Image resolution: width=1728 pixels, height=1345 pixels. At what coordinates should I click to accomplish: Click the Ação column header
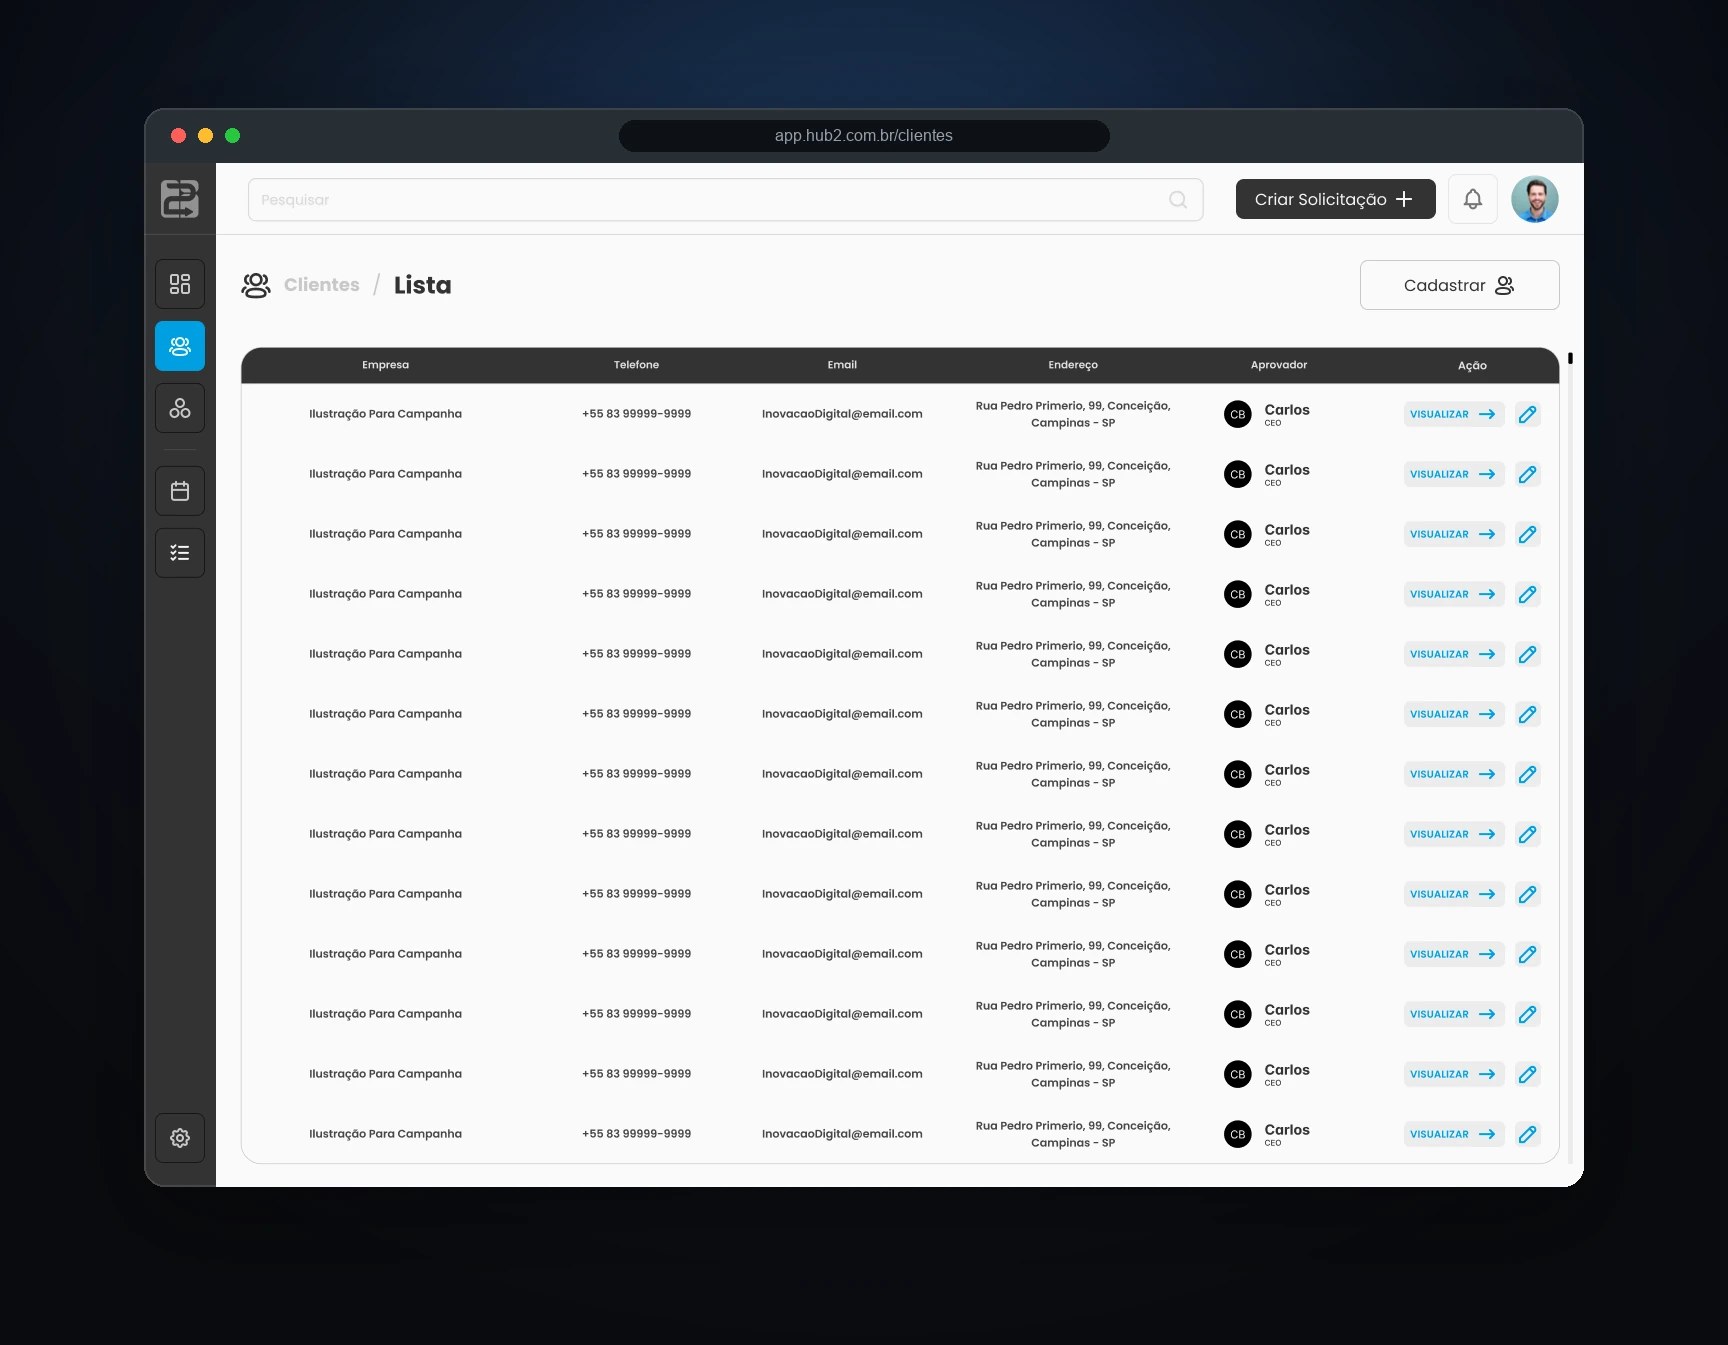coord(1472,365)
